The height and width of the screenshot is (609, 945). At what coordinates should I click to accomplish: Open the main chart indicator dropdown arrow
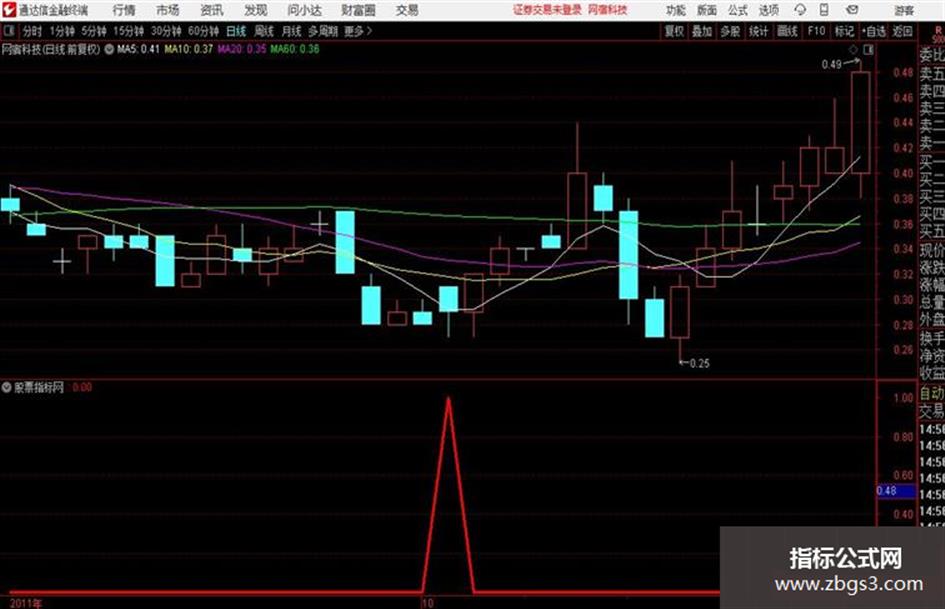pos(109,49)
